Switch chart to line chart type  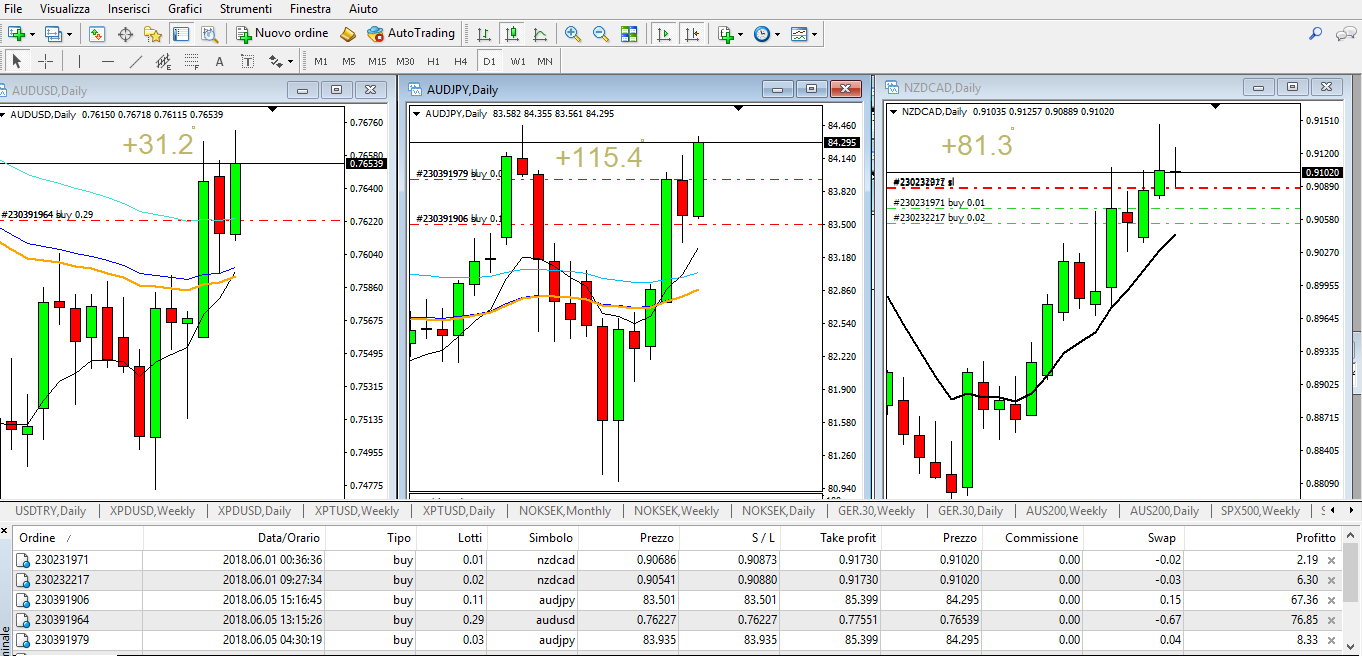point(540,34)
